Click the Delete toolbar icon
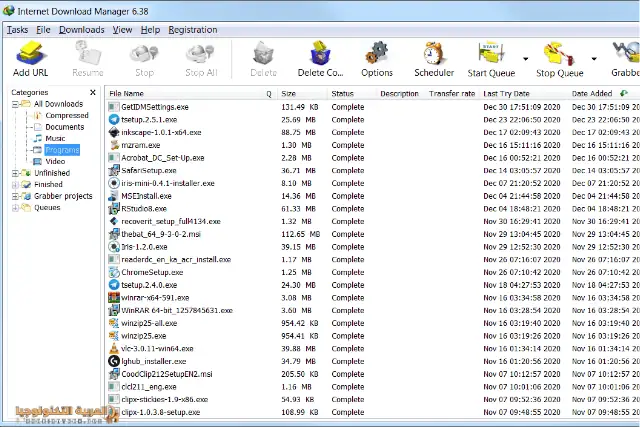Screen dimensions: 640x427 263,53
